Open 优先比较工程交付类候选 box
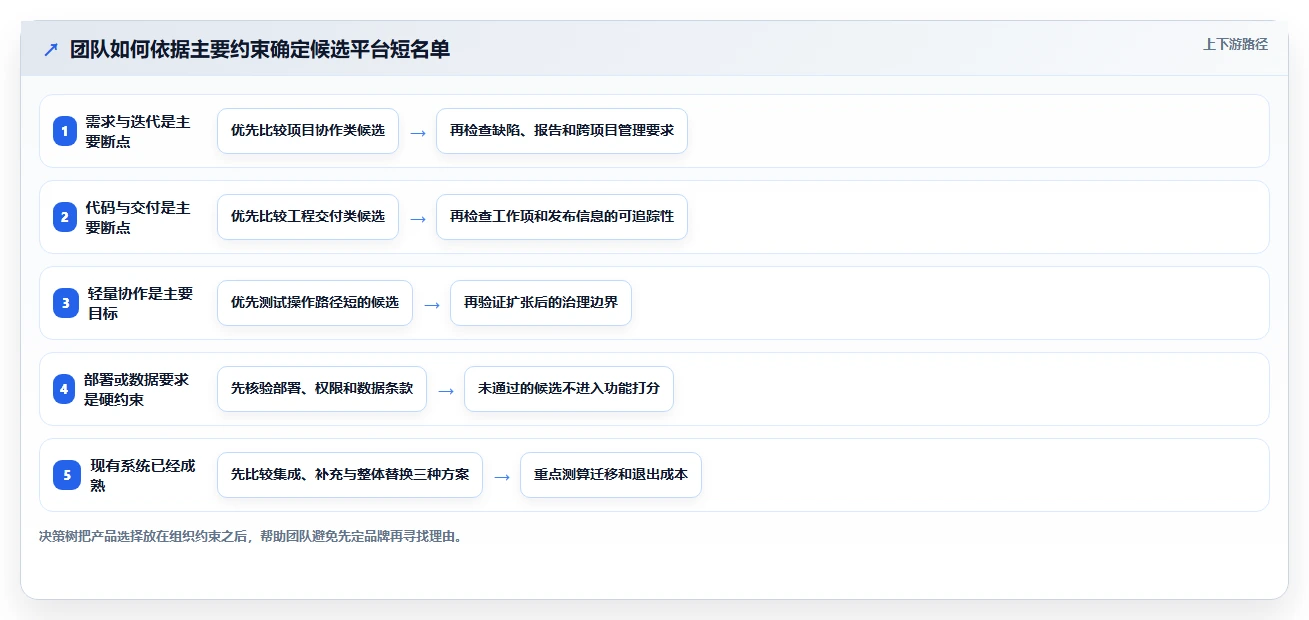Viewport: 1309px width, 620px height. tap(308, 217)
